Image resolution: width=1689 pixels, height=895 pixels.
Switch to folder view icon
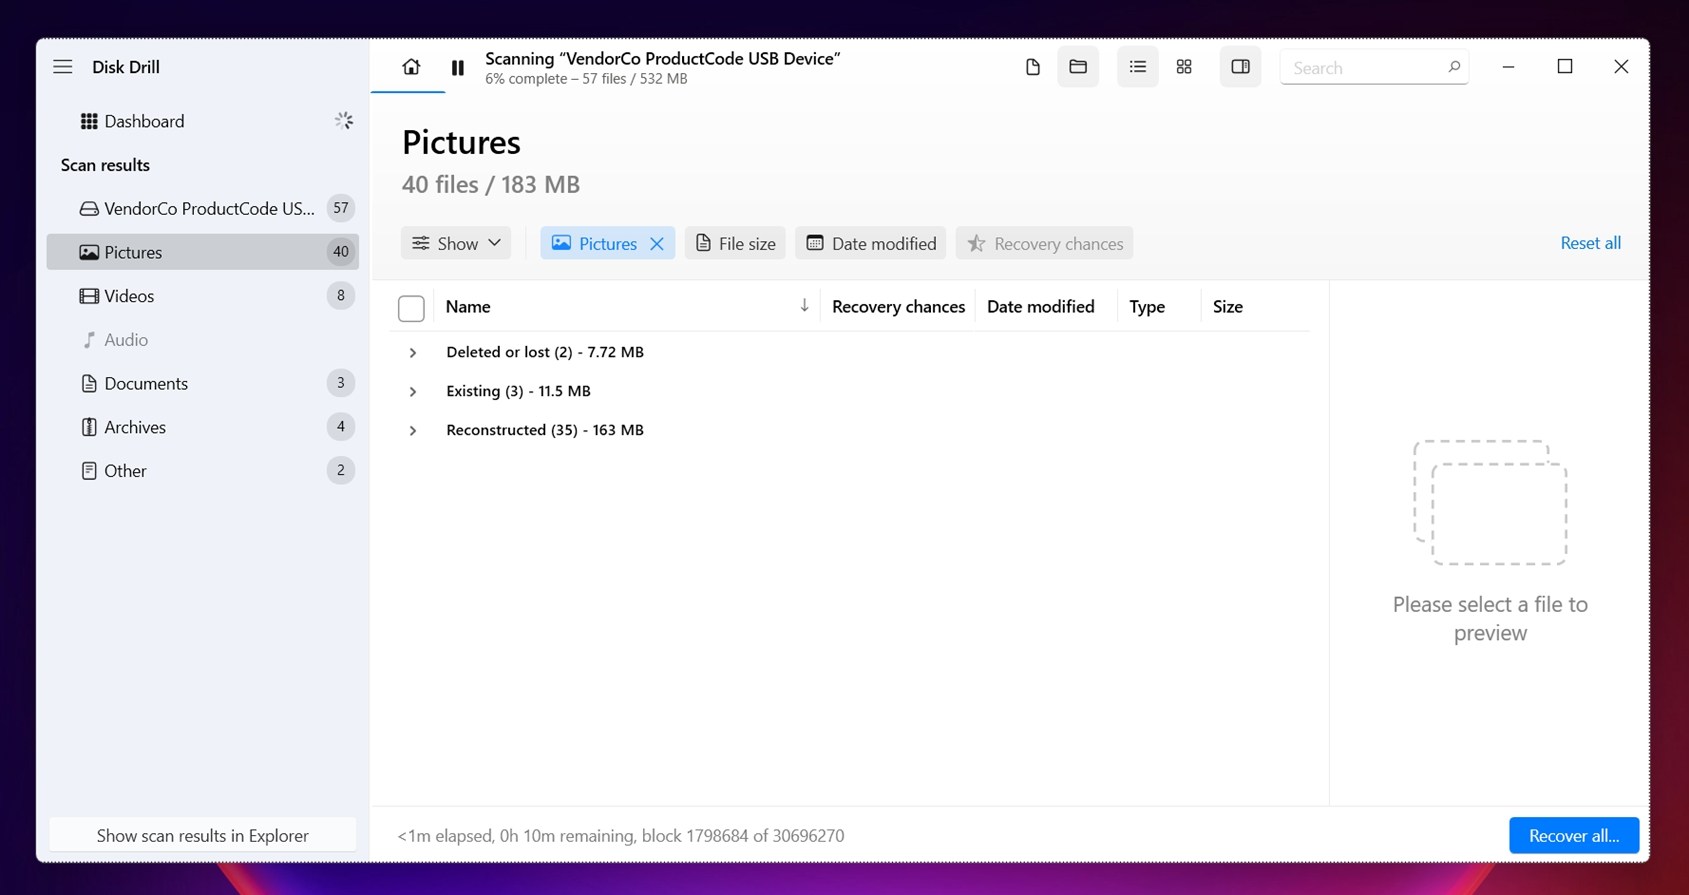1077,67
